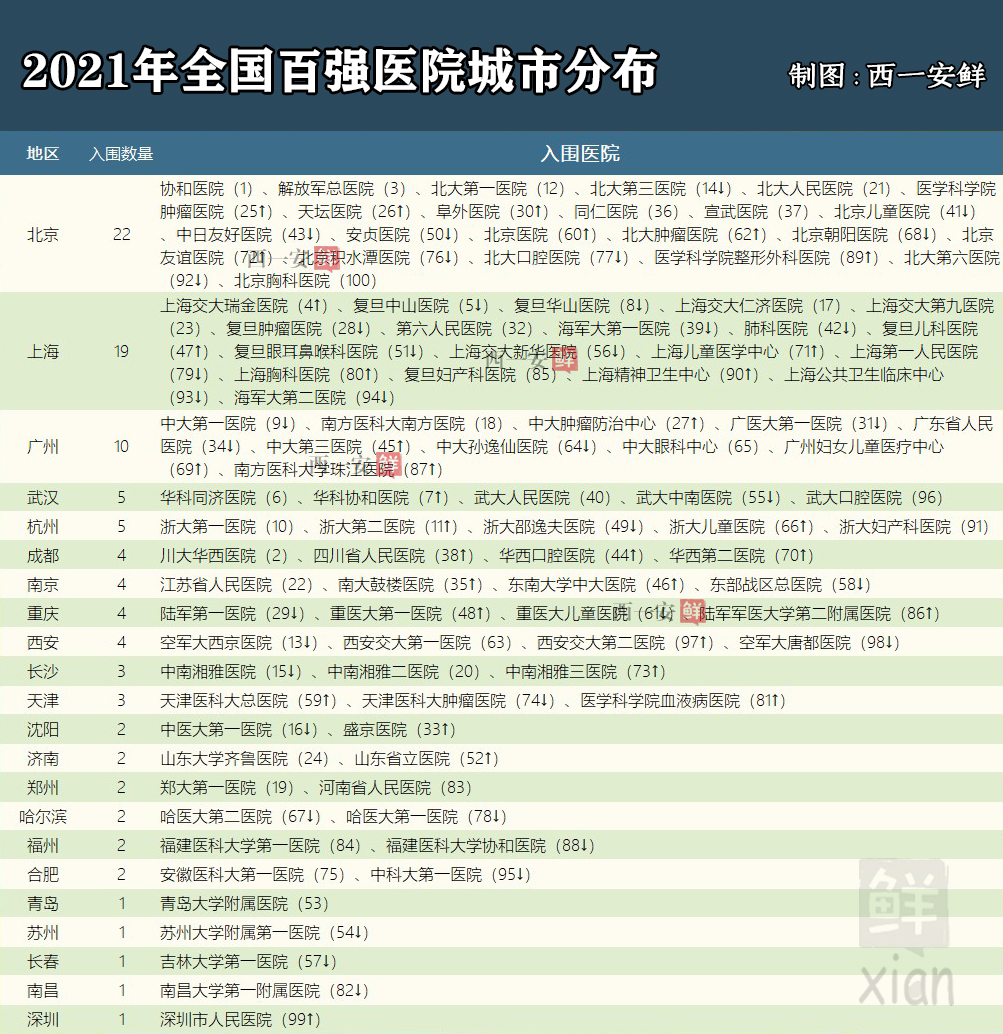Click the number 19 next to 上海
This screenshot has height=1034, width=1003.
point(120,351)
